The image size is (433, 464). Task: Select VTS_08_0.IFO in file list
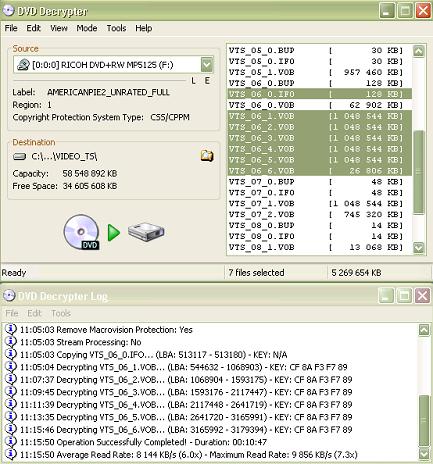coord(319,236)
